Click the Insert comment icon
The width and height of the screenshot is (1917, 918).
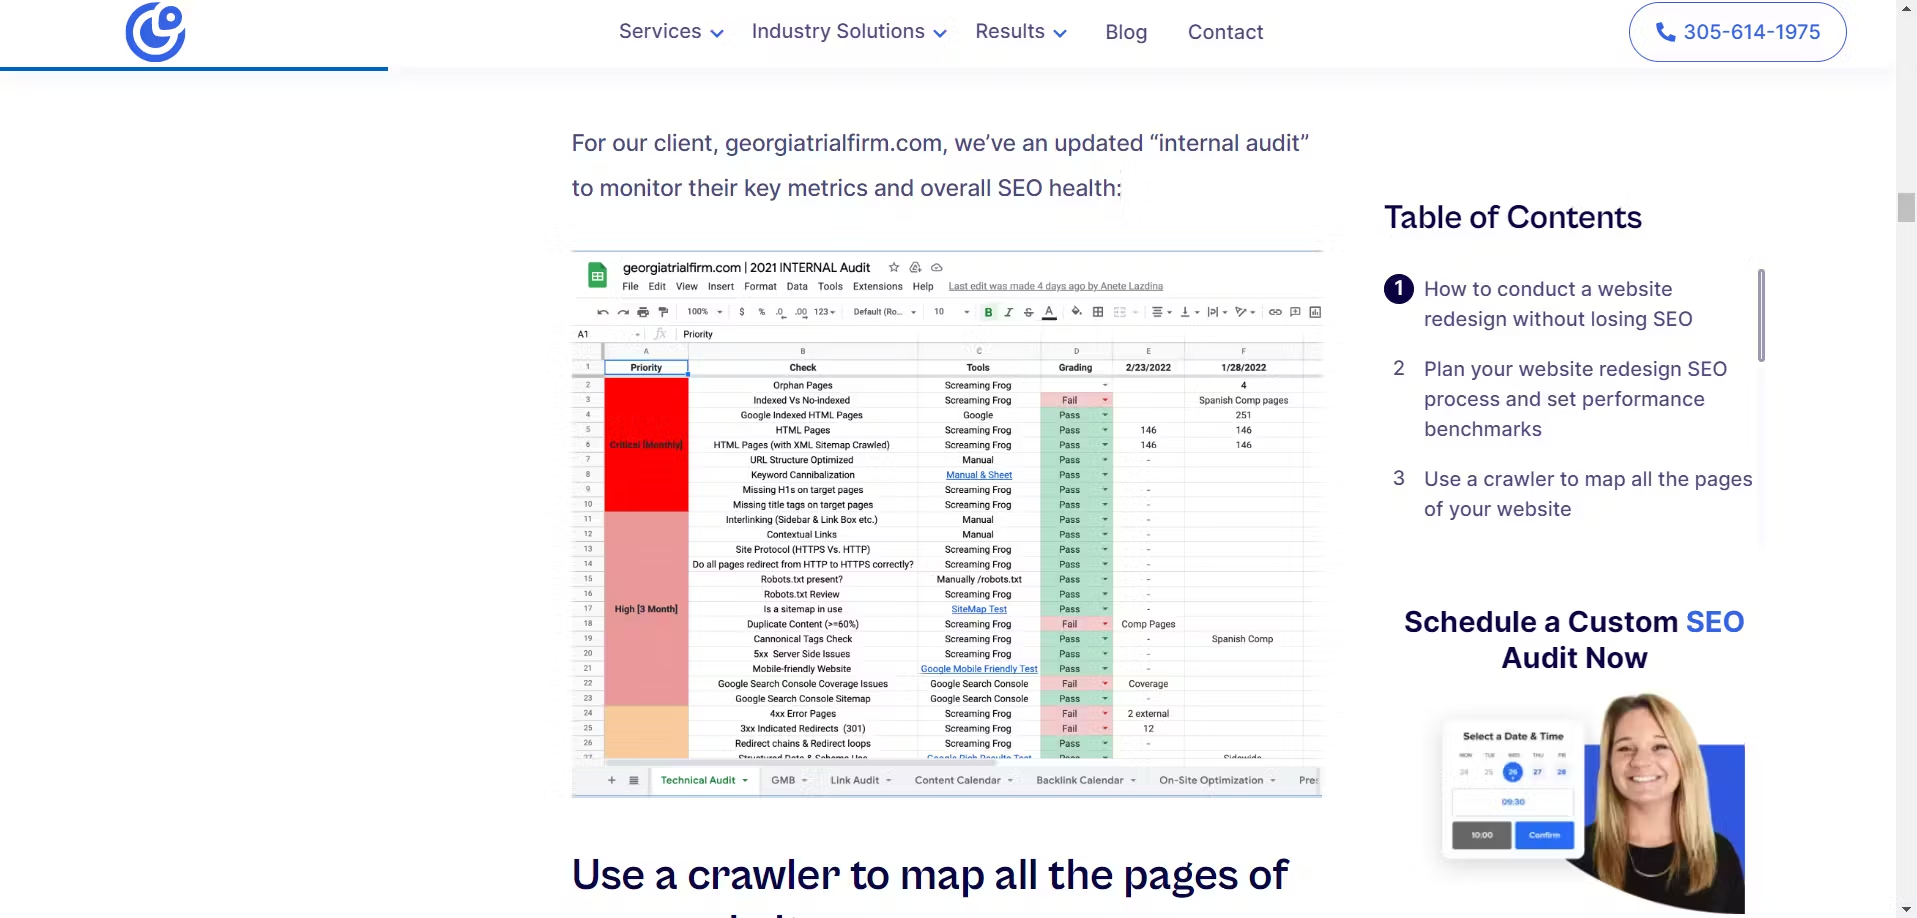coord(1295,312)
